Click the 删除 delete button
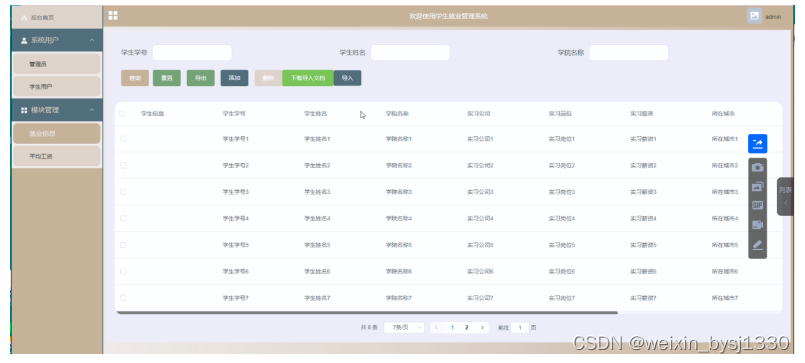Image resolution: width=805 pixels, height=363 pixels. pyautogui.click(x=268, y=78)
